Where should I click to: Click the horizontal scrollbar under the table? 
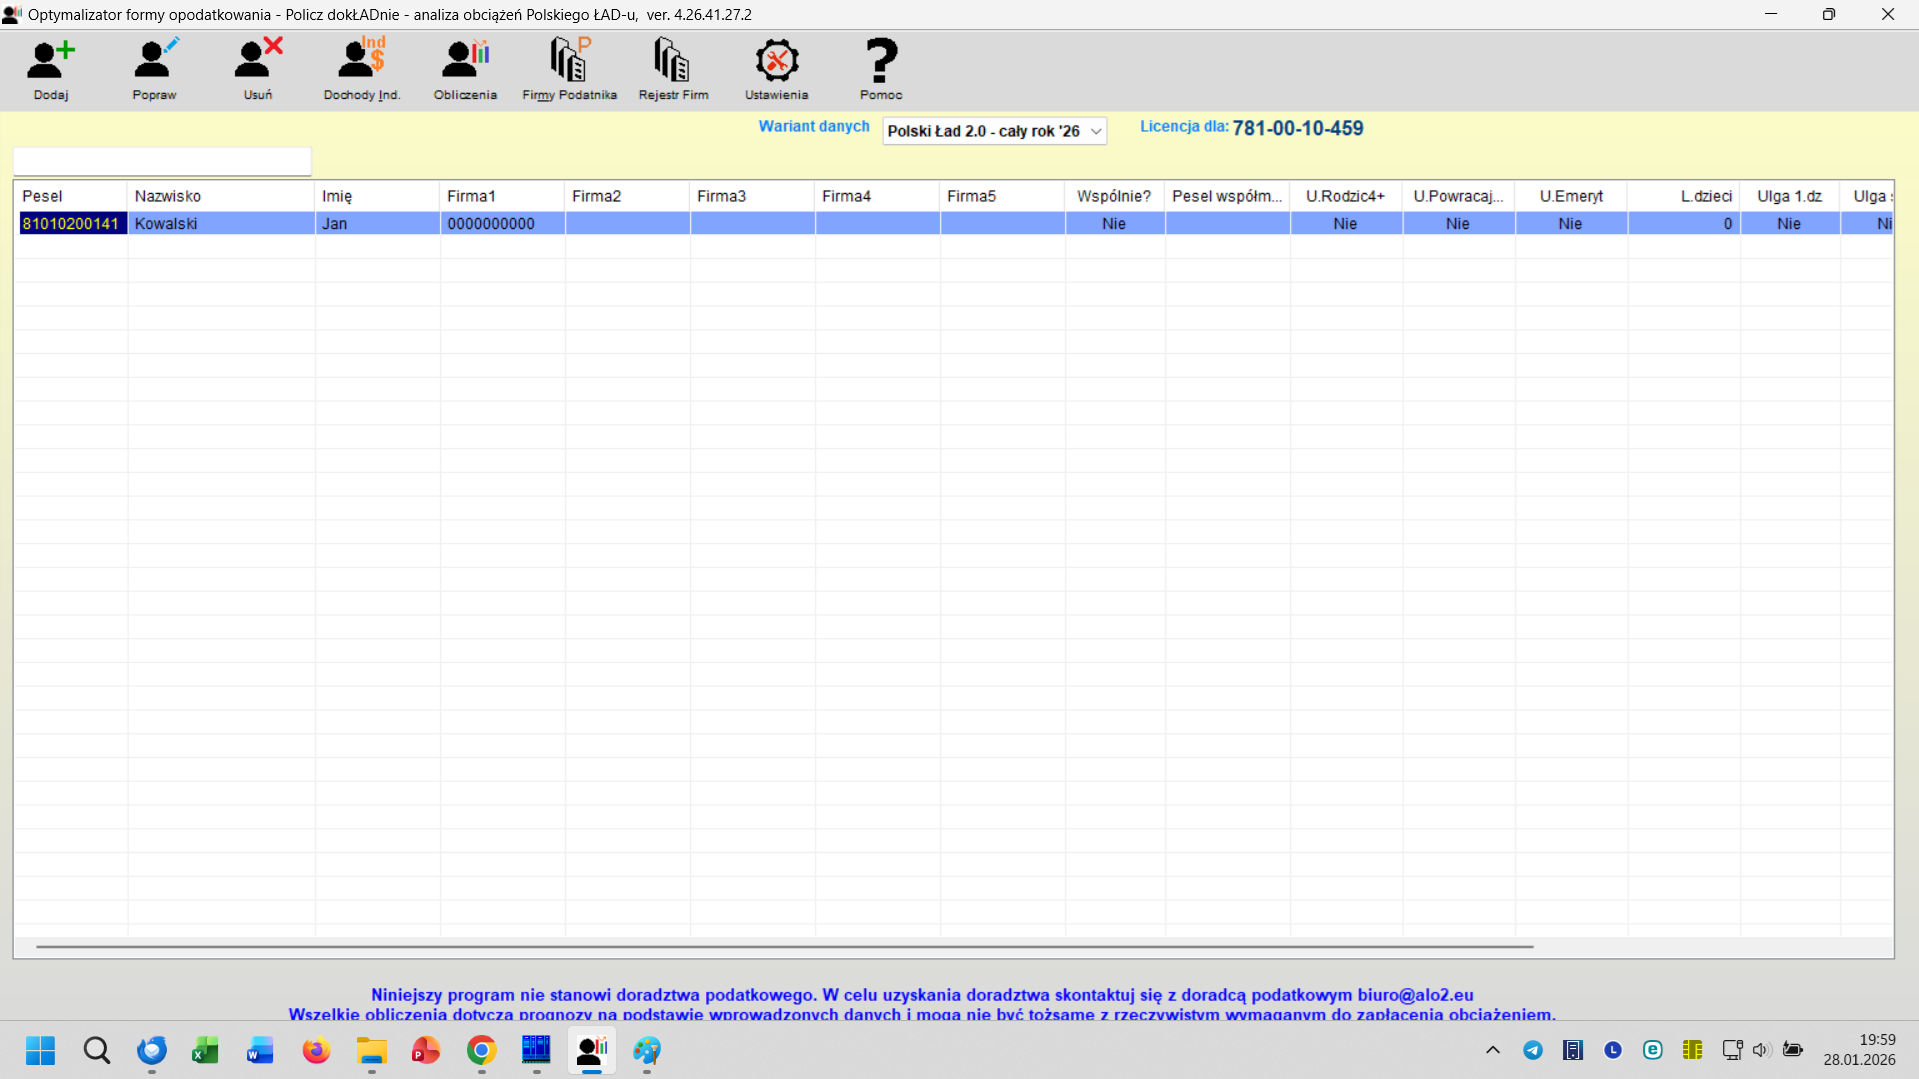click(784, 946)
